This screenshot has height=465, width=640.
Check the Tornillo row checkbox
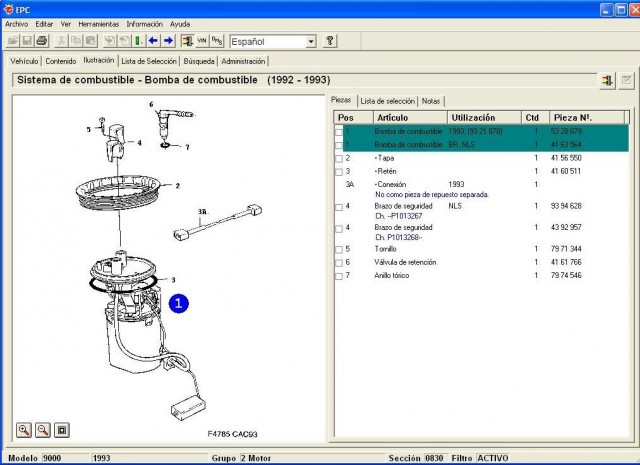point(339,249)
